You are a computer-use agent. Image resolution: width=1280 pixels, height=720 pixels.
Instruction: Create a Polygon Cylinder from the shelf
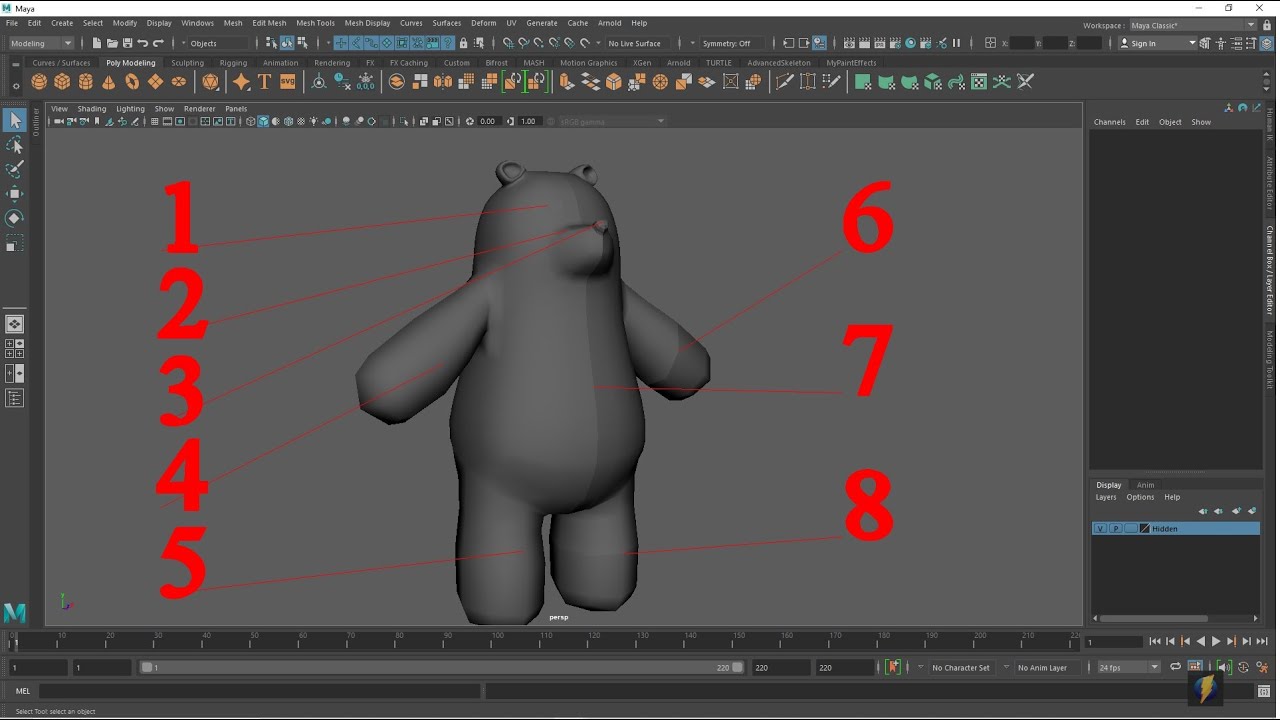[x=86, y=81]
